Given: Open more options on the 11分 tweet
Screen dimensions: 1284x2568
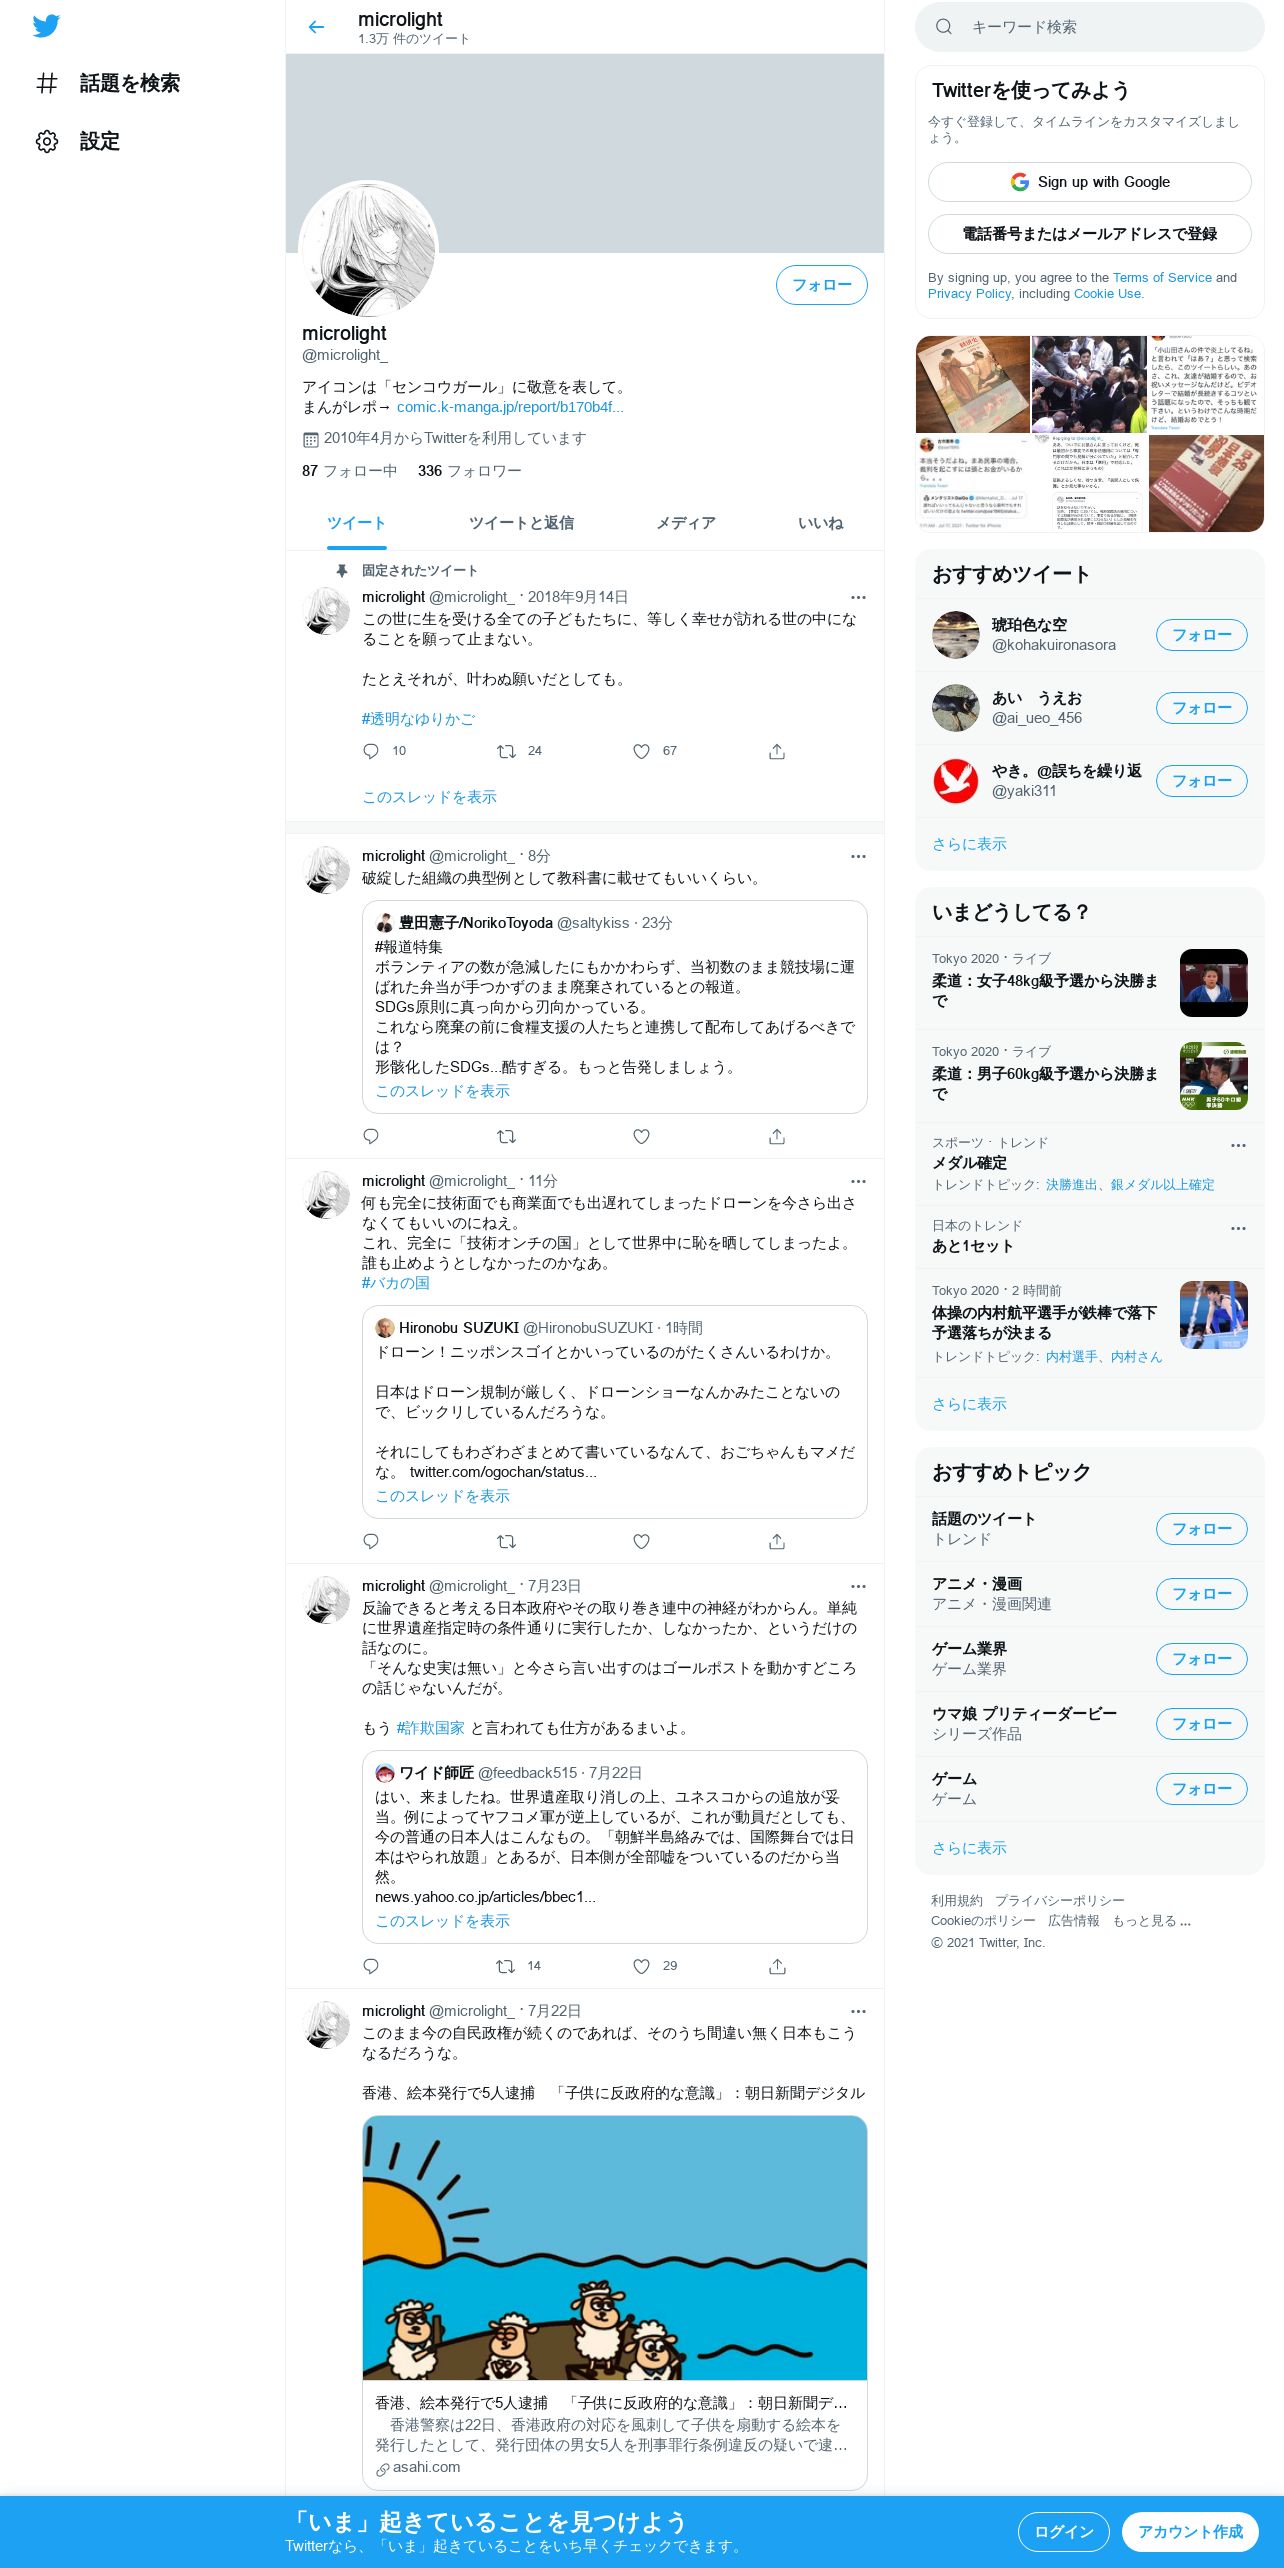Looking at the screenshot, I should [x=858, y=1181].
